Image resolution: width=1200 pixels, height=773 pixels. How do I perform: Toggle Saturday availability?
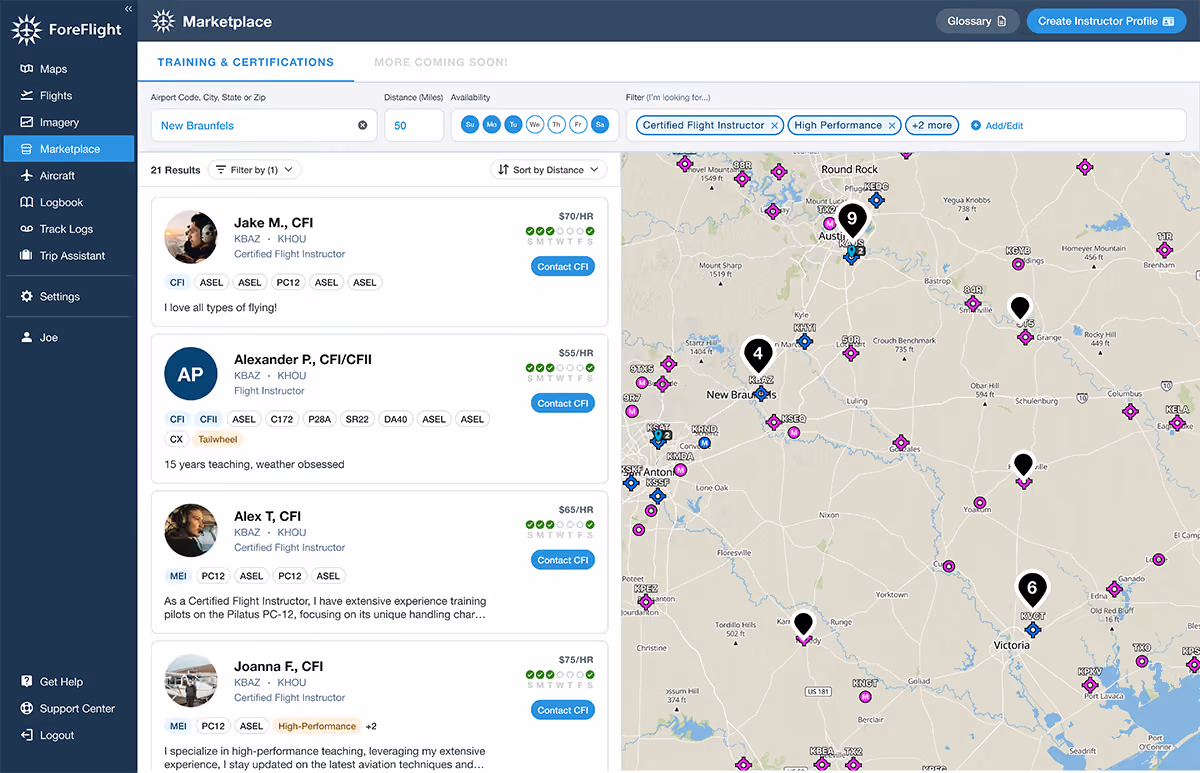coord(600,125)
